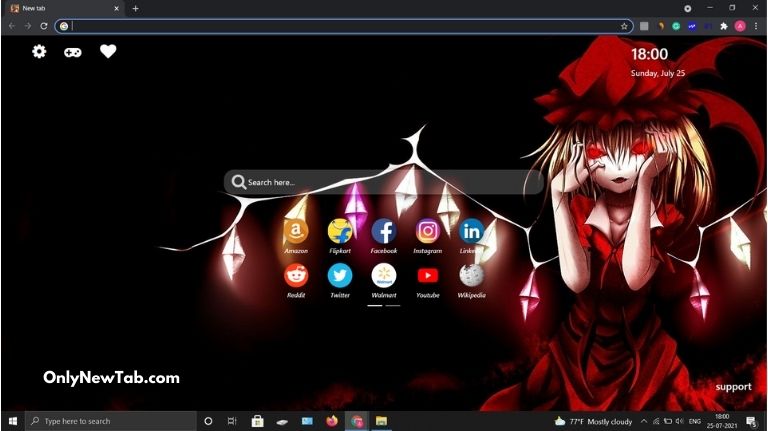Open Task View on the taskbar
Viewport: 768px width, 431px height.
pos(232,421)
